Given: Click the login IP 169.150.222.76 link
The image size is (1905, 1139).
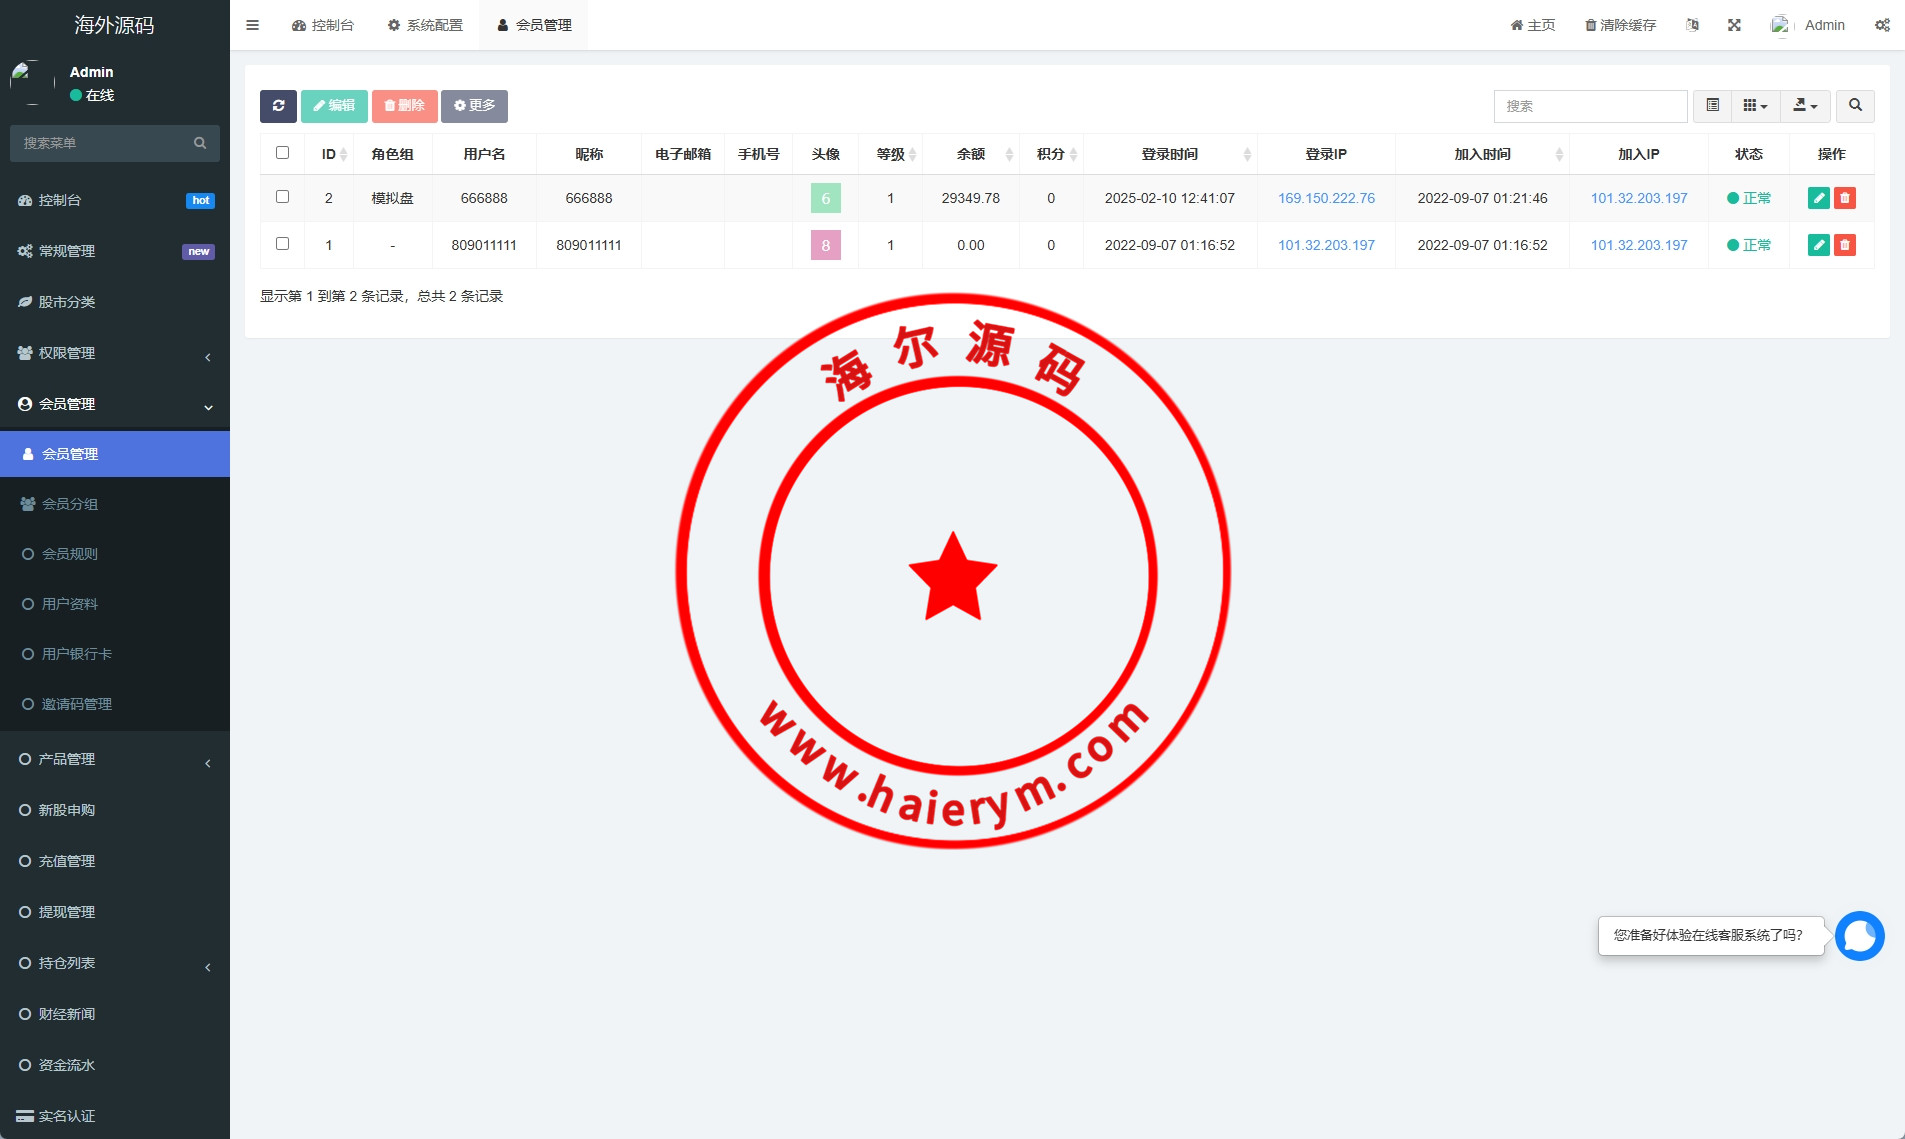Looking at the screenshot, I should tap(1326, 198).
